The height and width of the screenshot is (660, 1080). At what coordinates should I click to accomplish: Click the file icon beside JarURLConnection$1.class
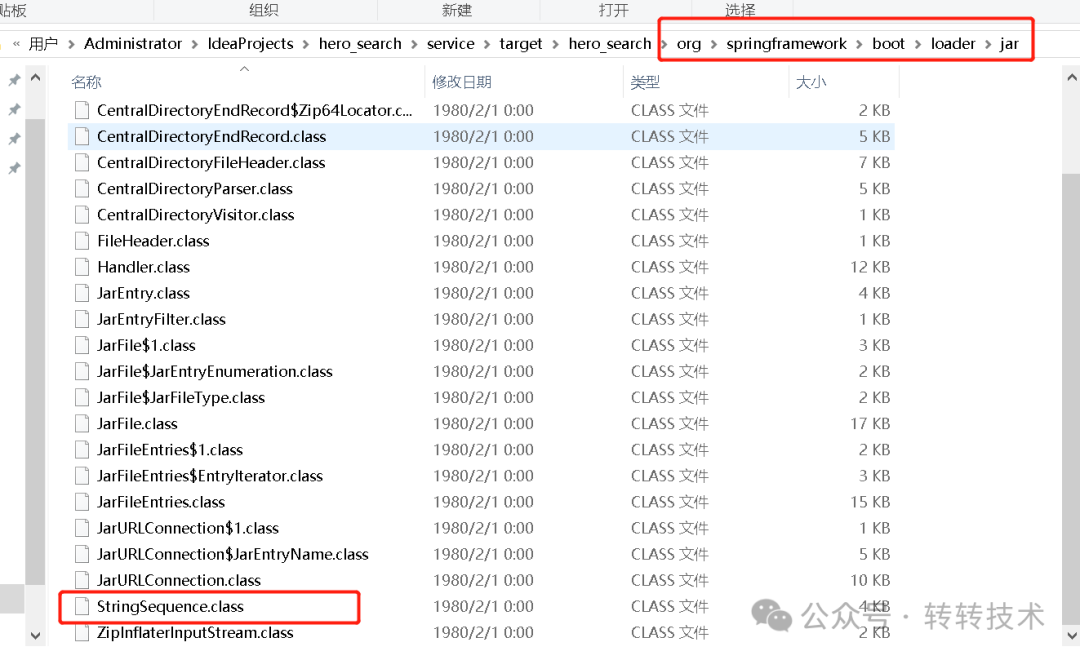tap(82, 528)
